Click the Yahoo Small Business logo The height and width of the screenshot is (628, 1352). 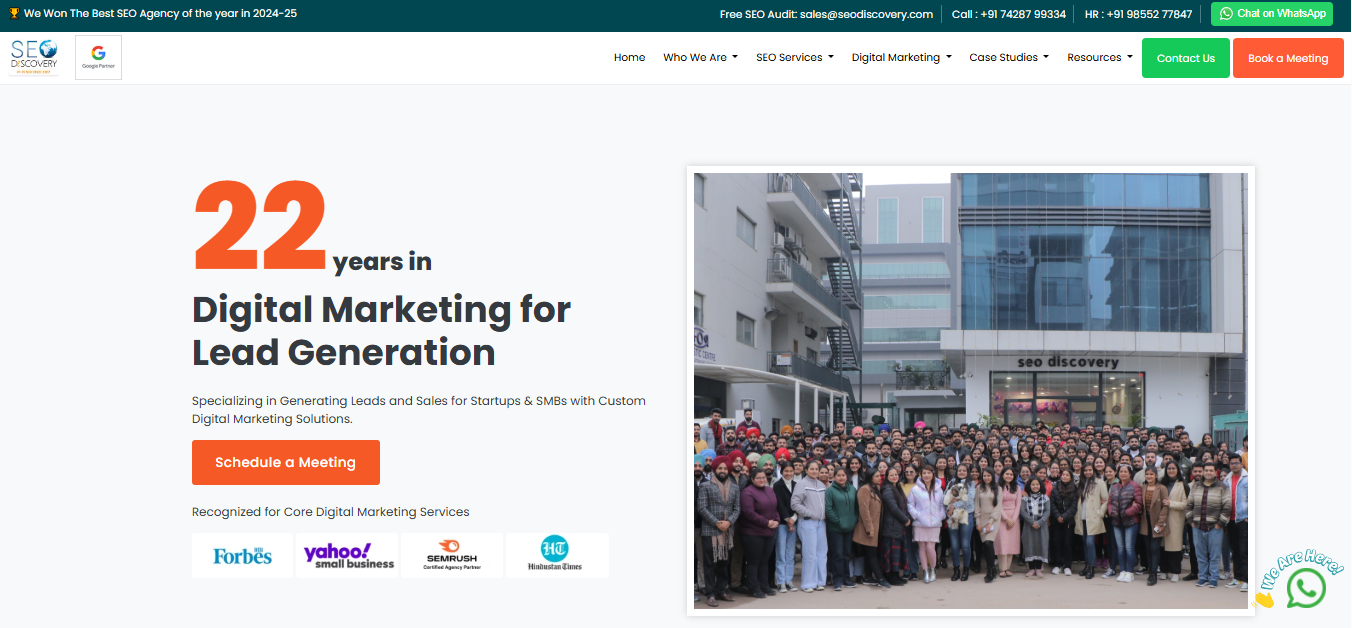348,556
